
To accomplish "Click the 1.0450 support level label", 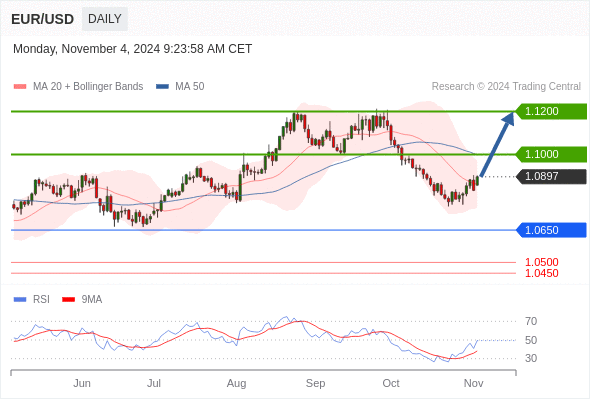I will coord(542,273).
